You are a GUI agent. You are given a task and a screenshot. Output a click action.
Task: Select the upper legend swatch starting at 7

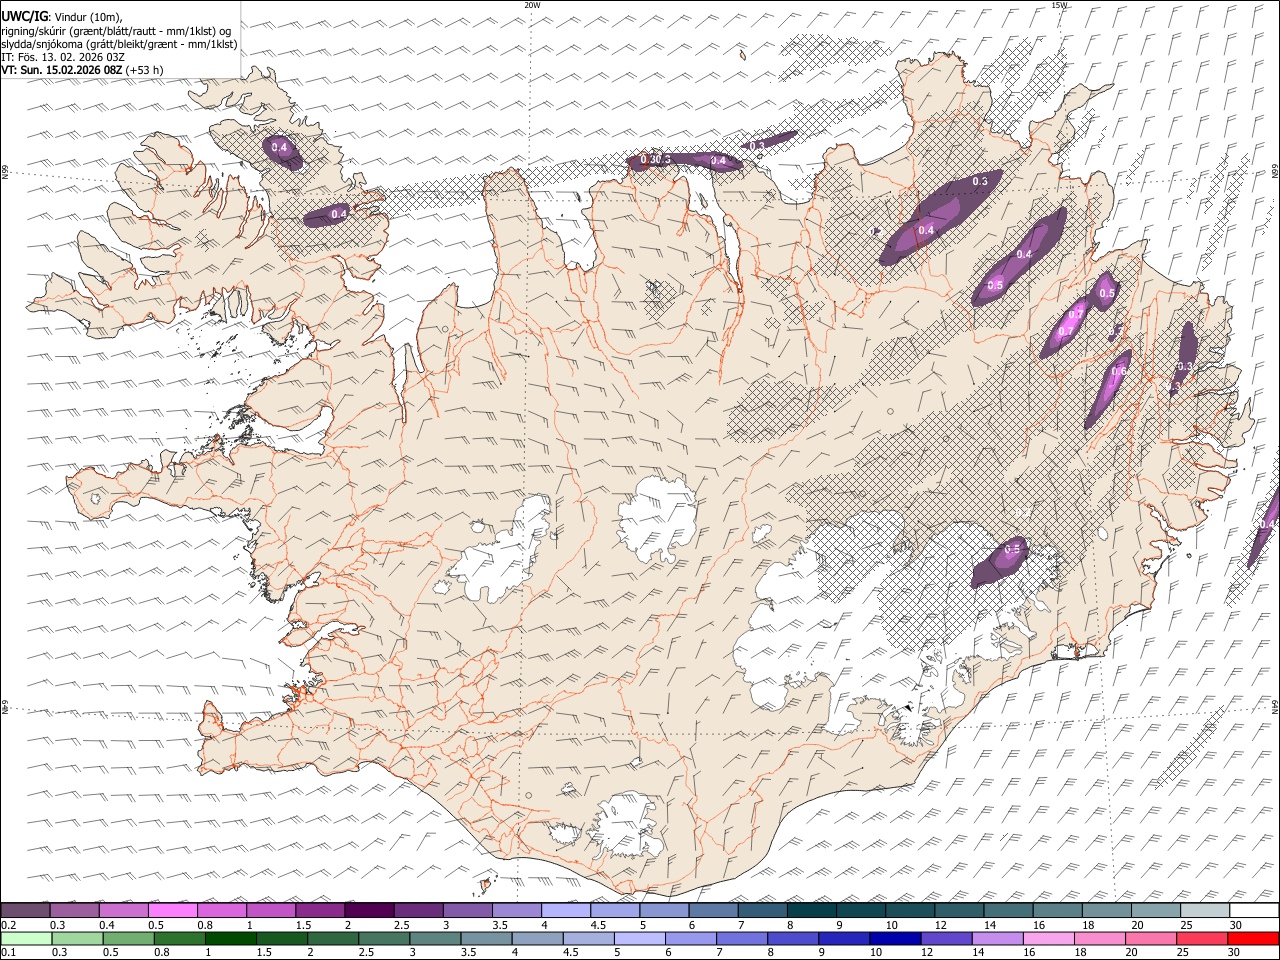coord(761,910)
